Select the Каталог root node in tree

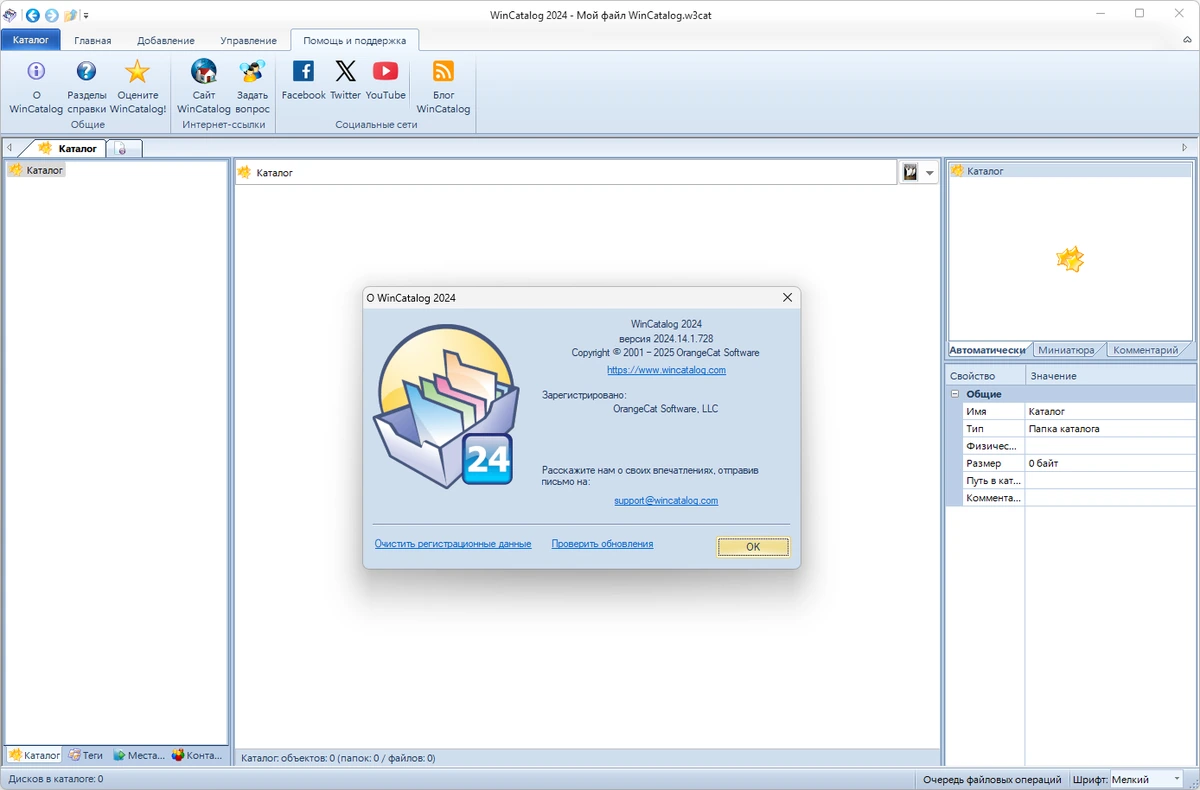click(x=36, y=170)
